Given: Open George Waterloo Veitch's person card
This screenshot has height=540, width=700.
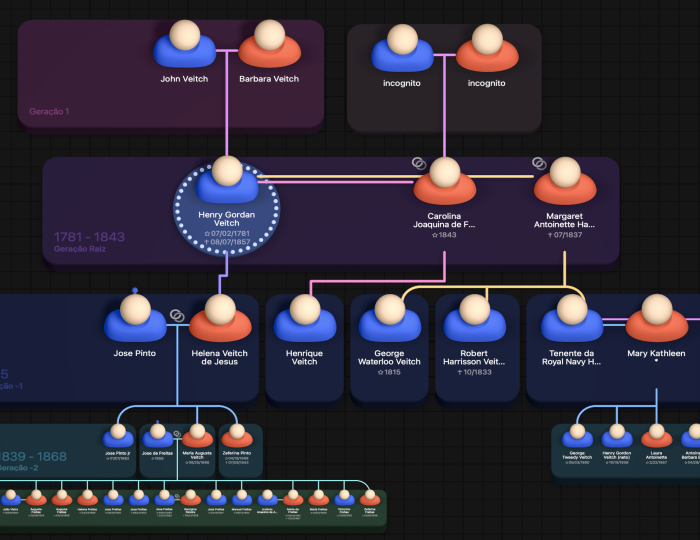Looking at the screenshot, I should [389, 348].
